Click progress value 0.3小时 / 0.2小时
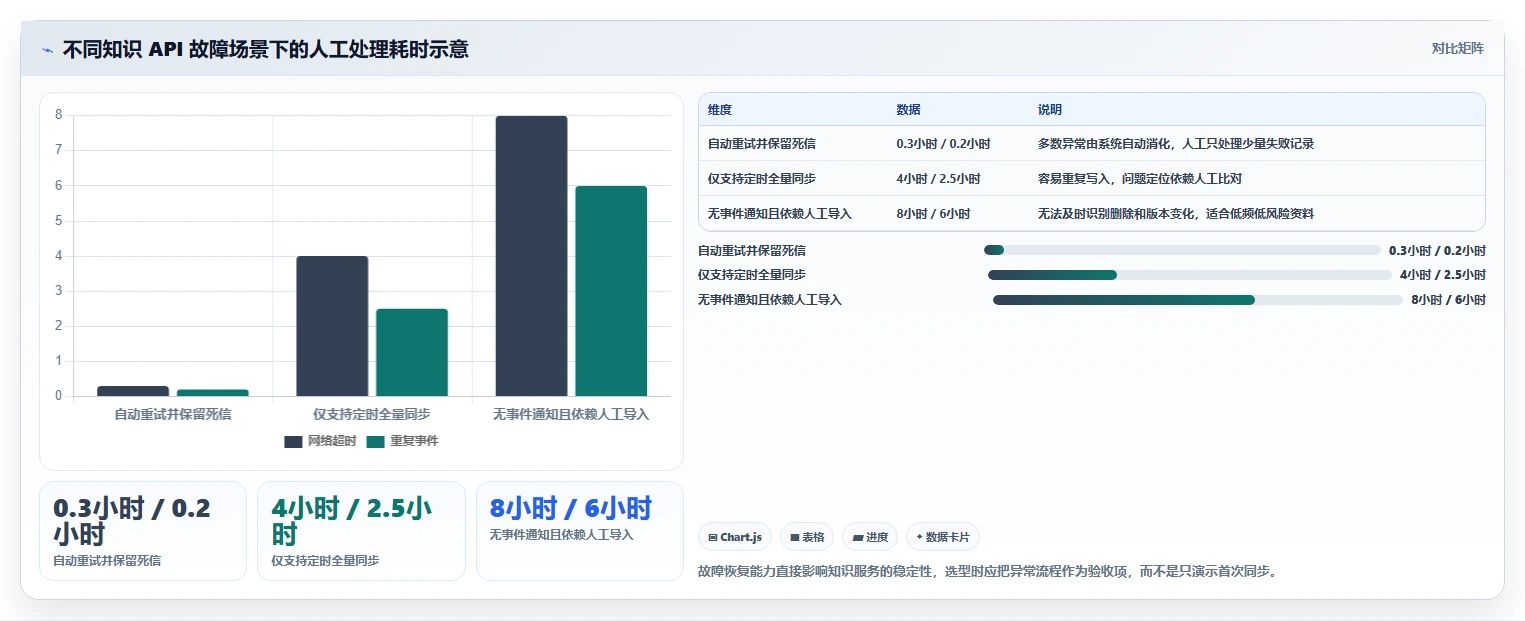Screen dimensions: 1525x621 click(x=1437, y=250)
